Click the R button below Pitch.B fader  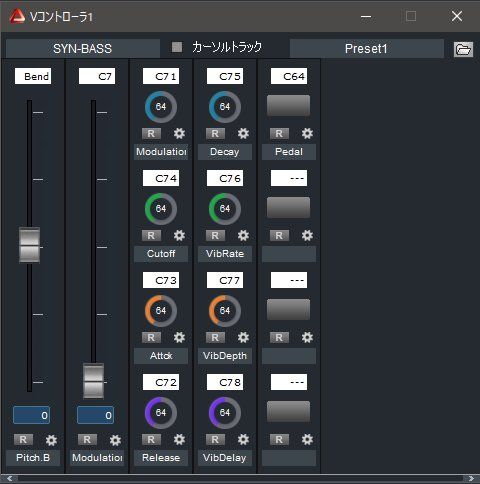[x=23, y=440]
